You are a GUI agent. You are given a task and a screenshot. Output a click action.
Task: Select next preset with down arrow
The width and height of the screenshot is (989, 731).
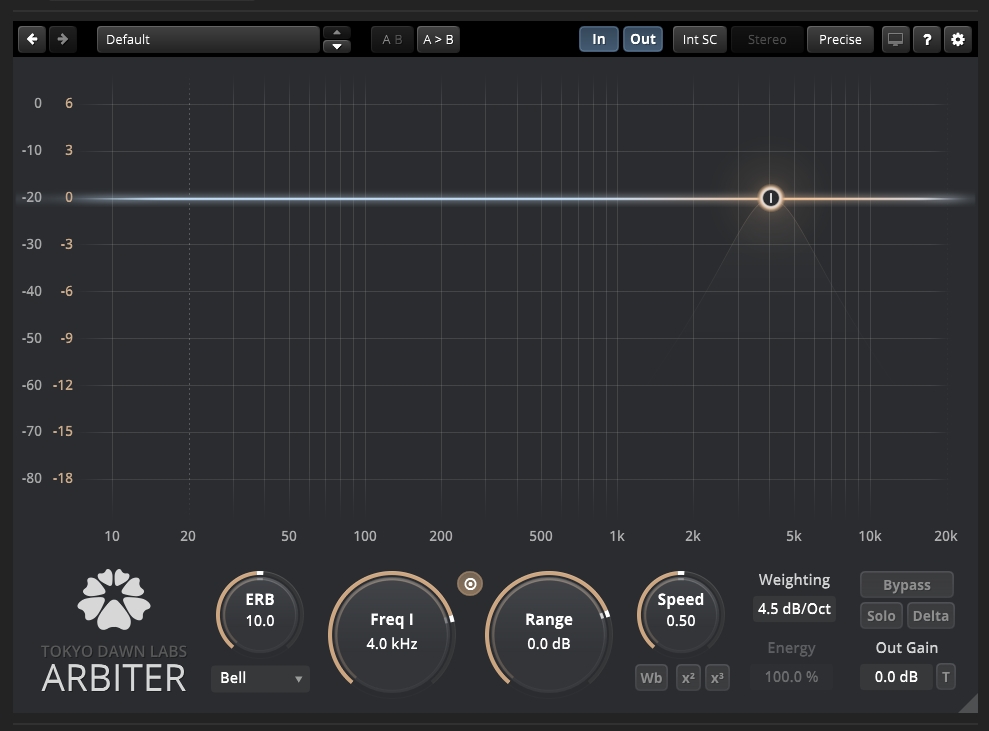(337, 46)
